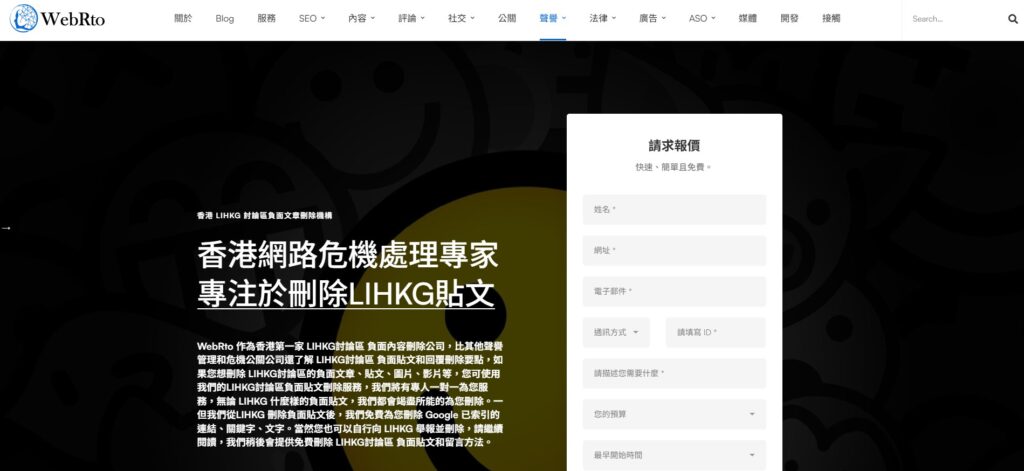The height and width of the screenshot is (471, 1024).
Task: Click the 姓名 input field
Action: point(674,210)
